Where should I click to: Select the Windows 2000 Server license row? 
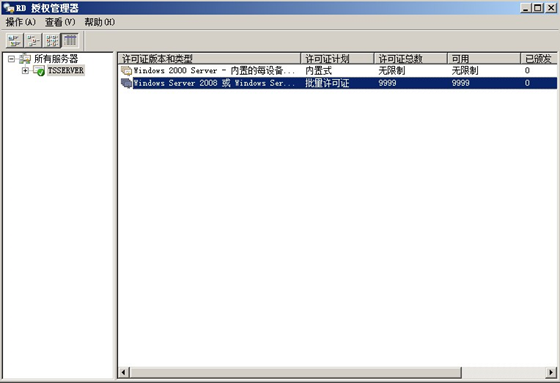[338, 70]
